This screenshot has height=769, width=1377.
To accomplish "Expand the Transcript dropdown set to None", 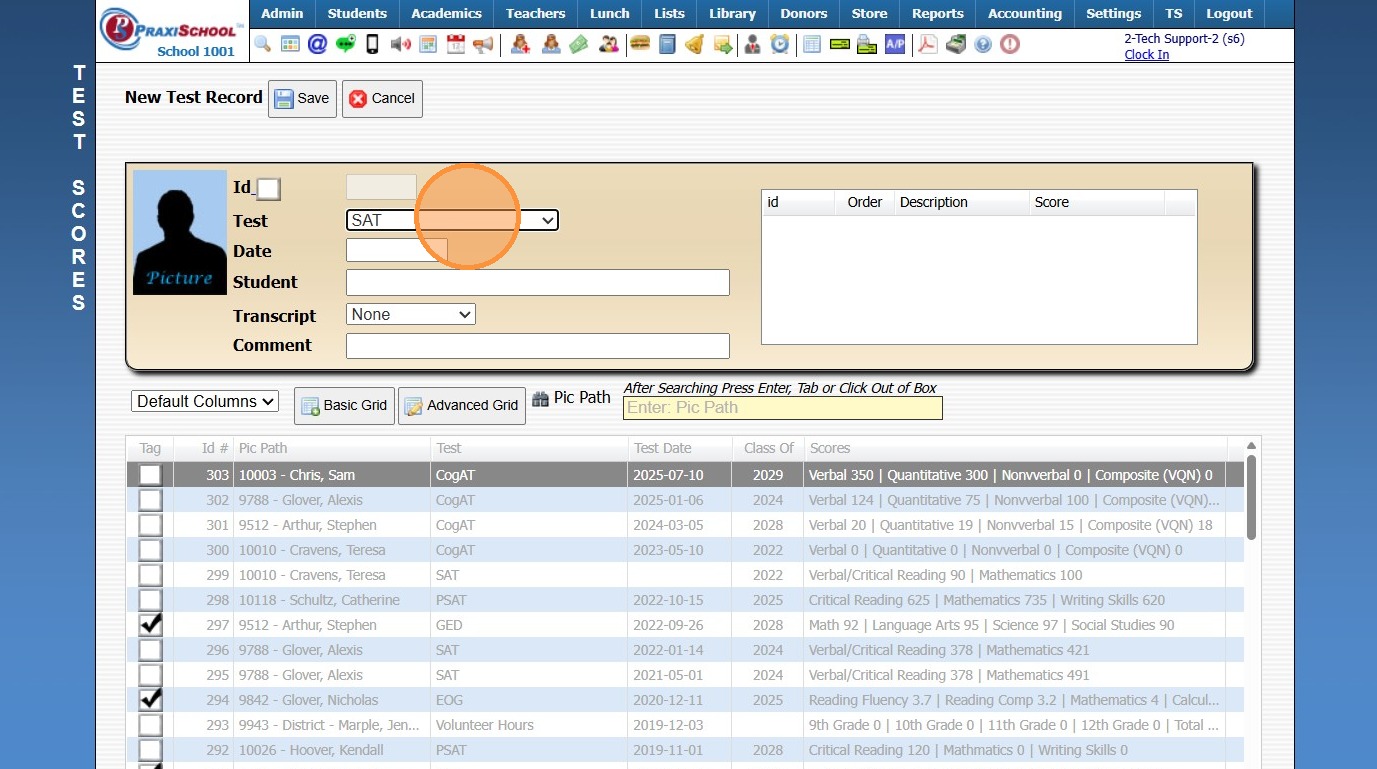I will click(x=411, y=314).
